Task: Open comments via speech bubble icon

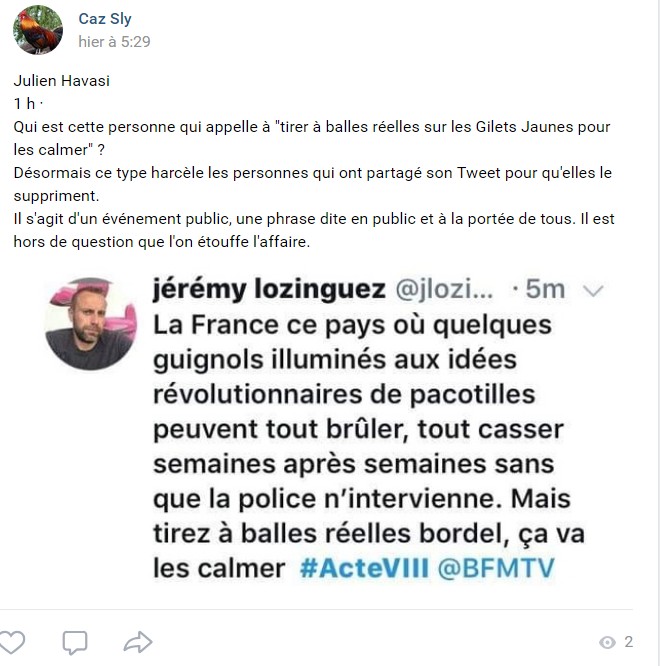Action: click(x=75, y=642)
